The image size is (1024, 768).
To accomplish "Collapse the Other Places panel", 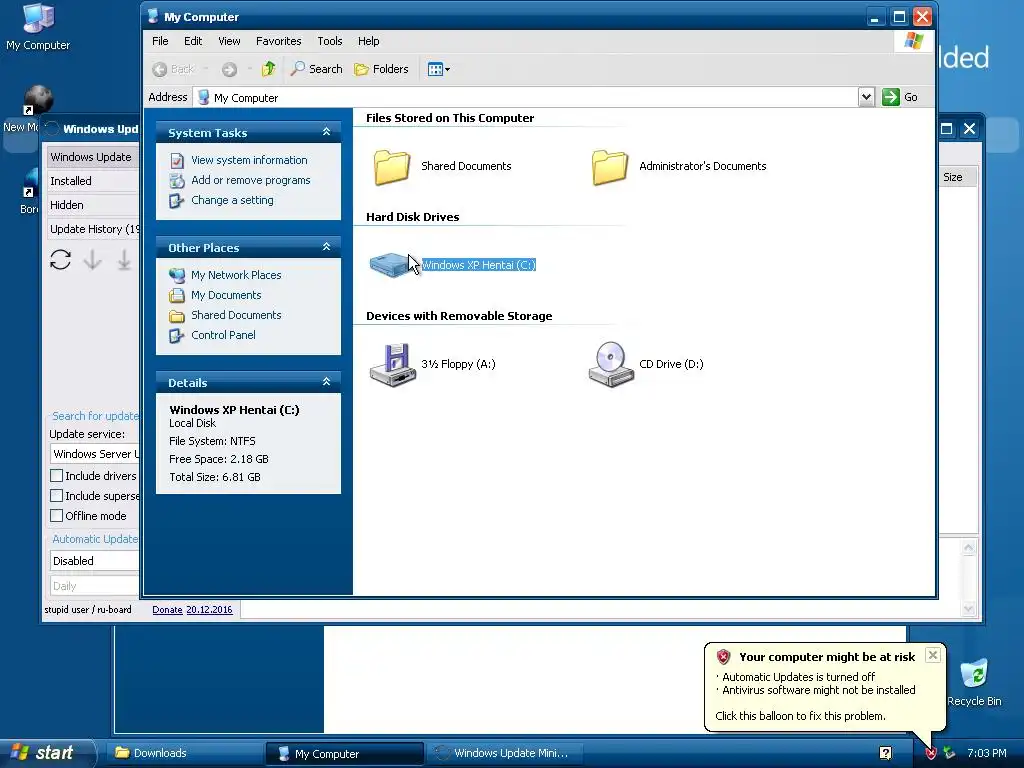I will pyautogui.click(x=327, y=247).
